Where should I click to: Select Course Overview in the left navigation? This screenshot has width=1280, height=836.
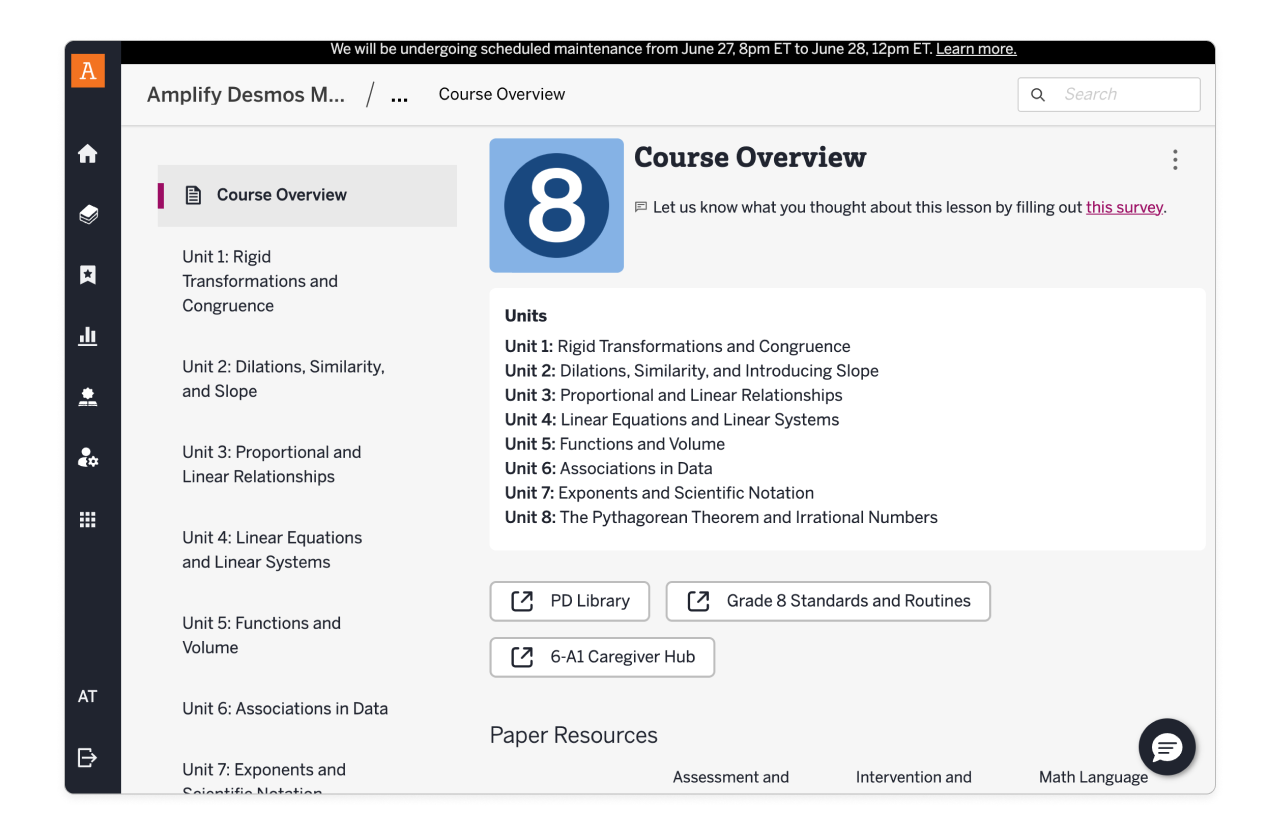coord(281,195)
